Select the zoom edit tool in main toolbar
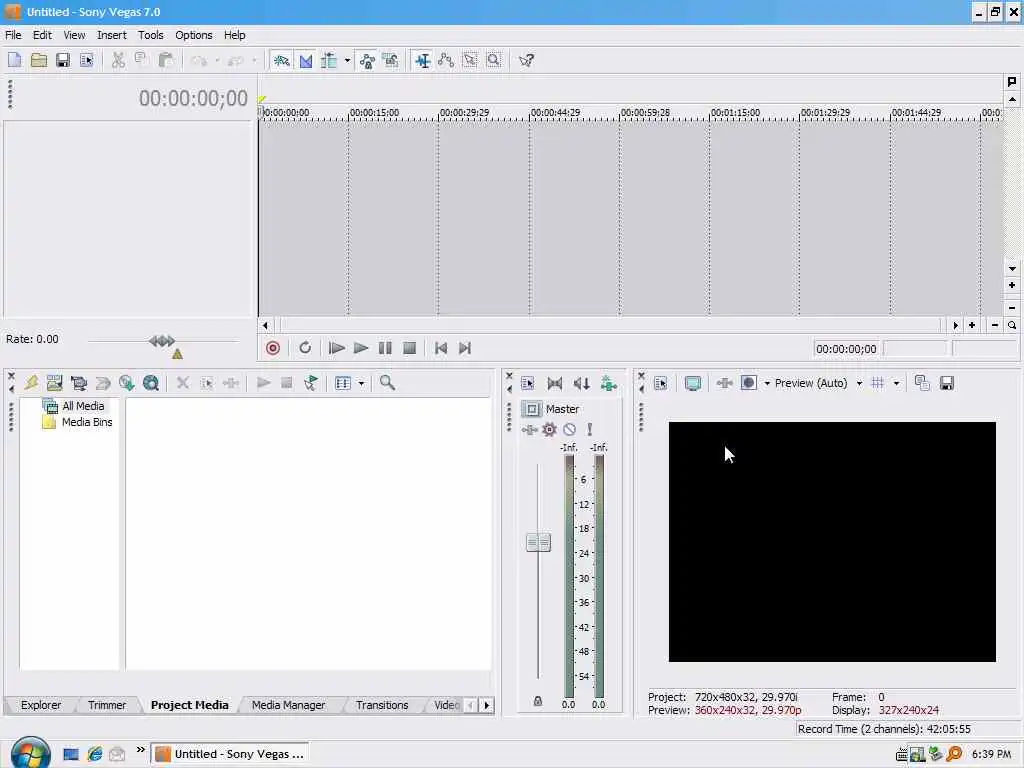 (x=494, y=61)
